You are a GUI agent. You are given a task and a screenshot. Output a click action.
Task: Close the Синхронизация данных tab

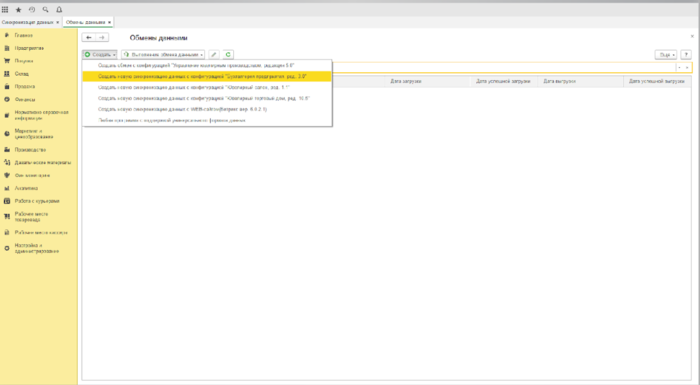coord(58,22)
